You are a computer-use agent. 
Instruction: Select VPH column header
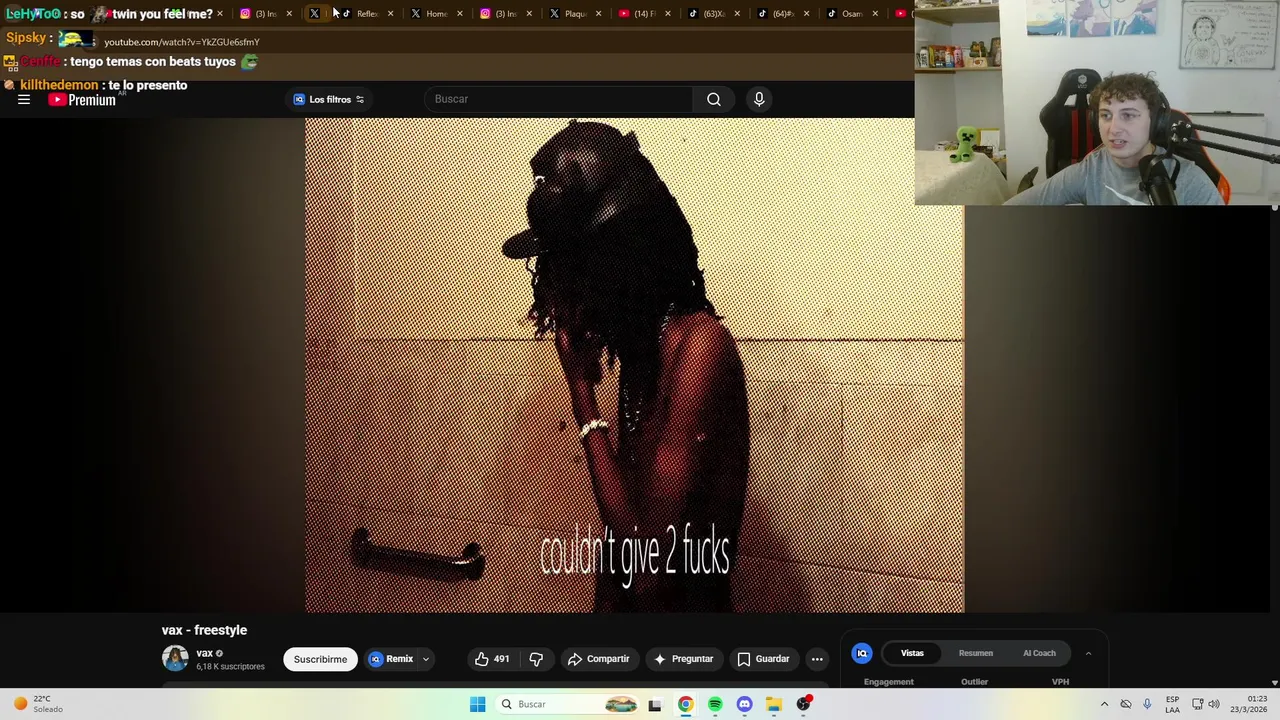pos(1060,682)
